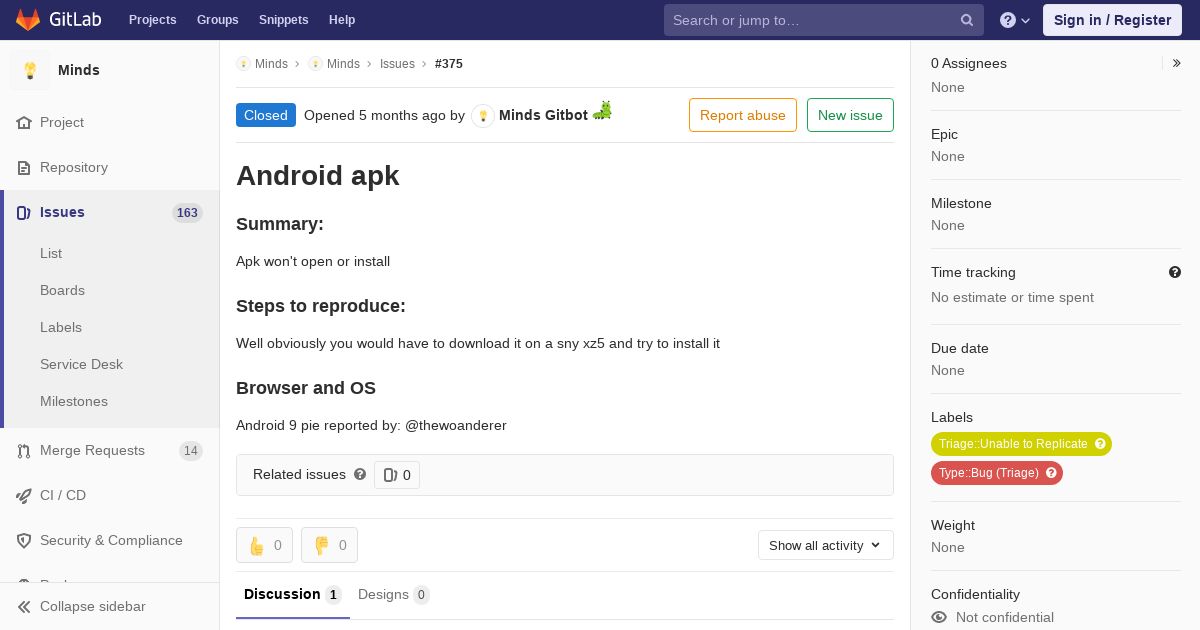Click the New issue button
Image resolution: width=1200 pixels, height=630 pixels.
click(850, 115)
